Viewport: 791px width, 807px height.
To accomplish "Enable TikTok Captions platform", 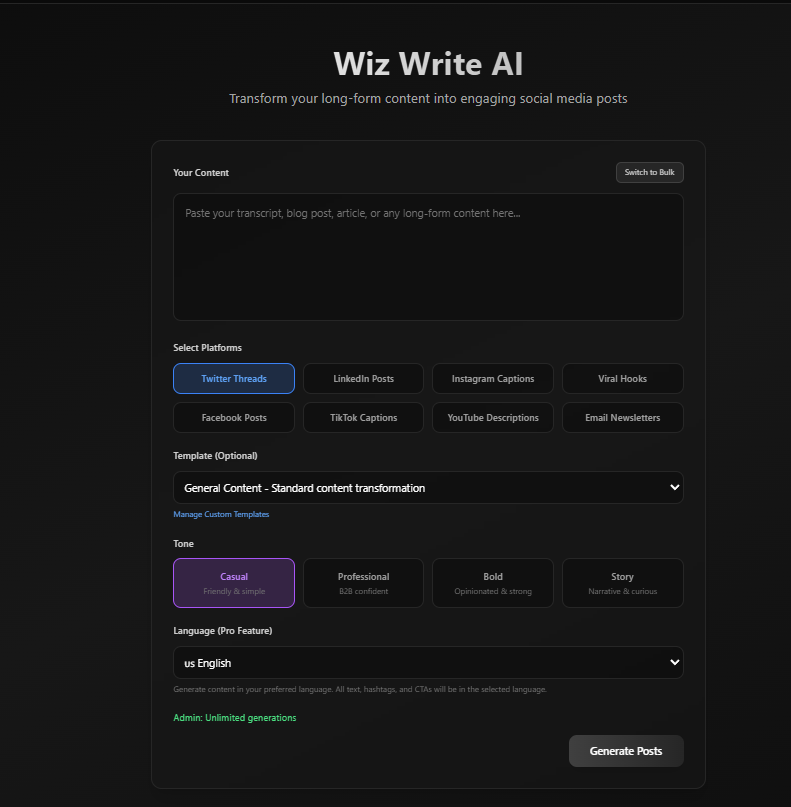I will pyautogui.click(x=363, y=418).
